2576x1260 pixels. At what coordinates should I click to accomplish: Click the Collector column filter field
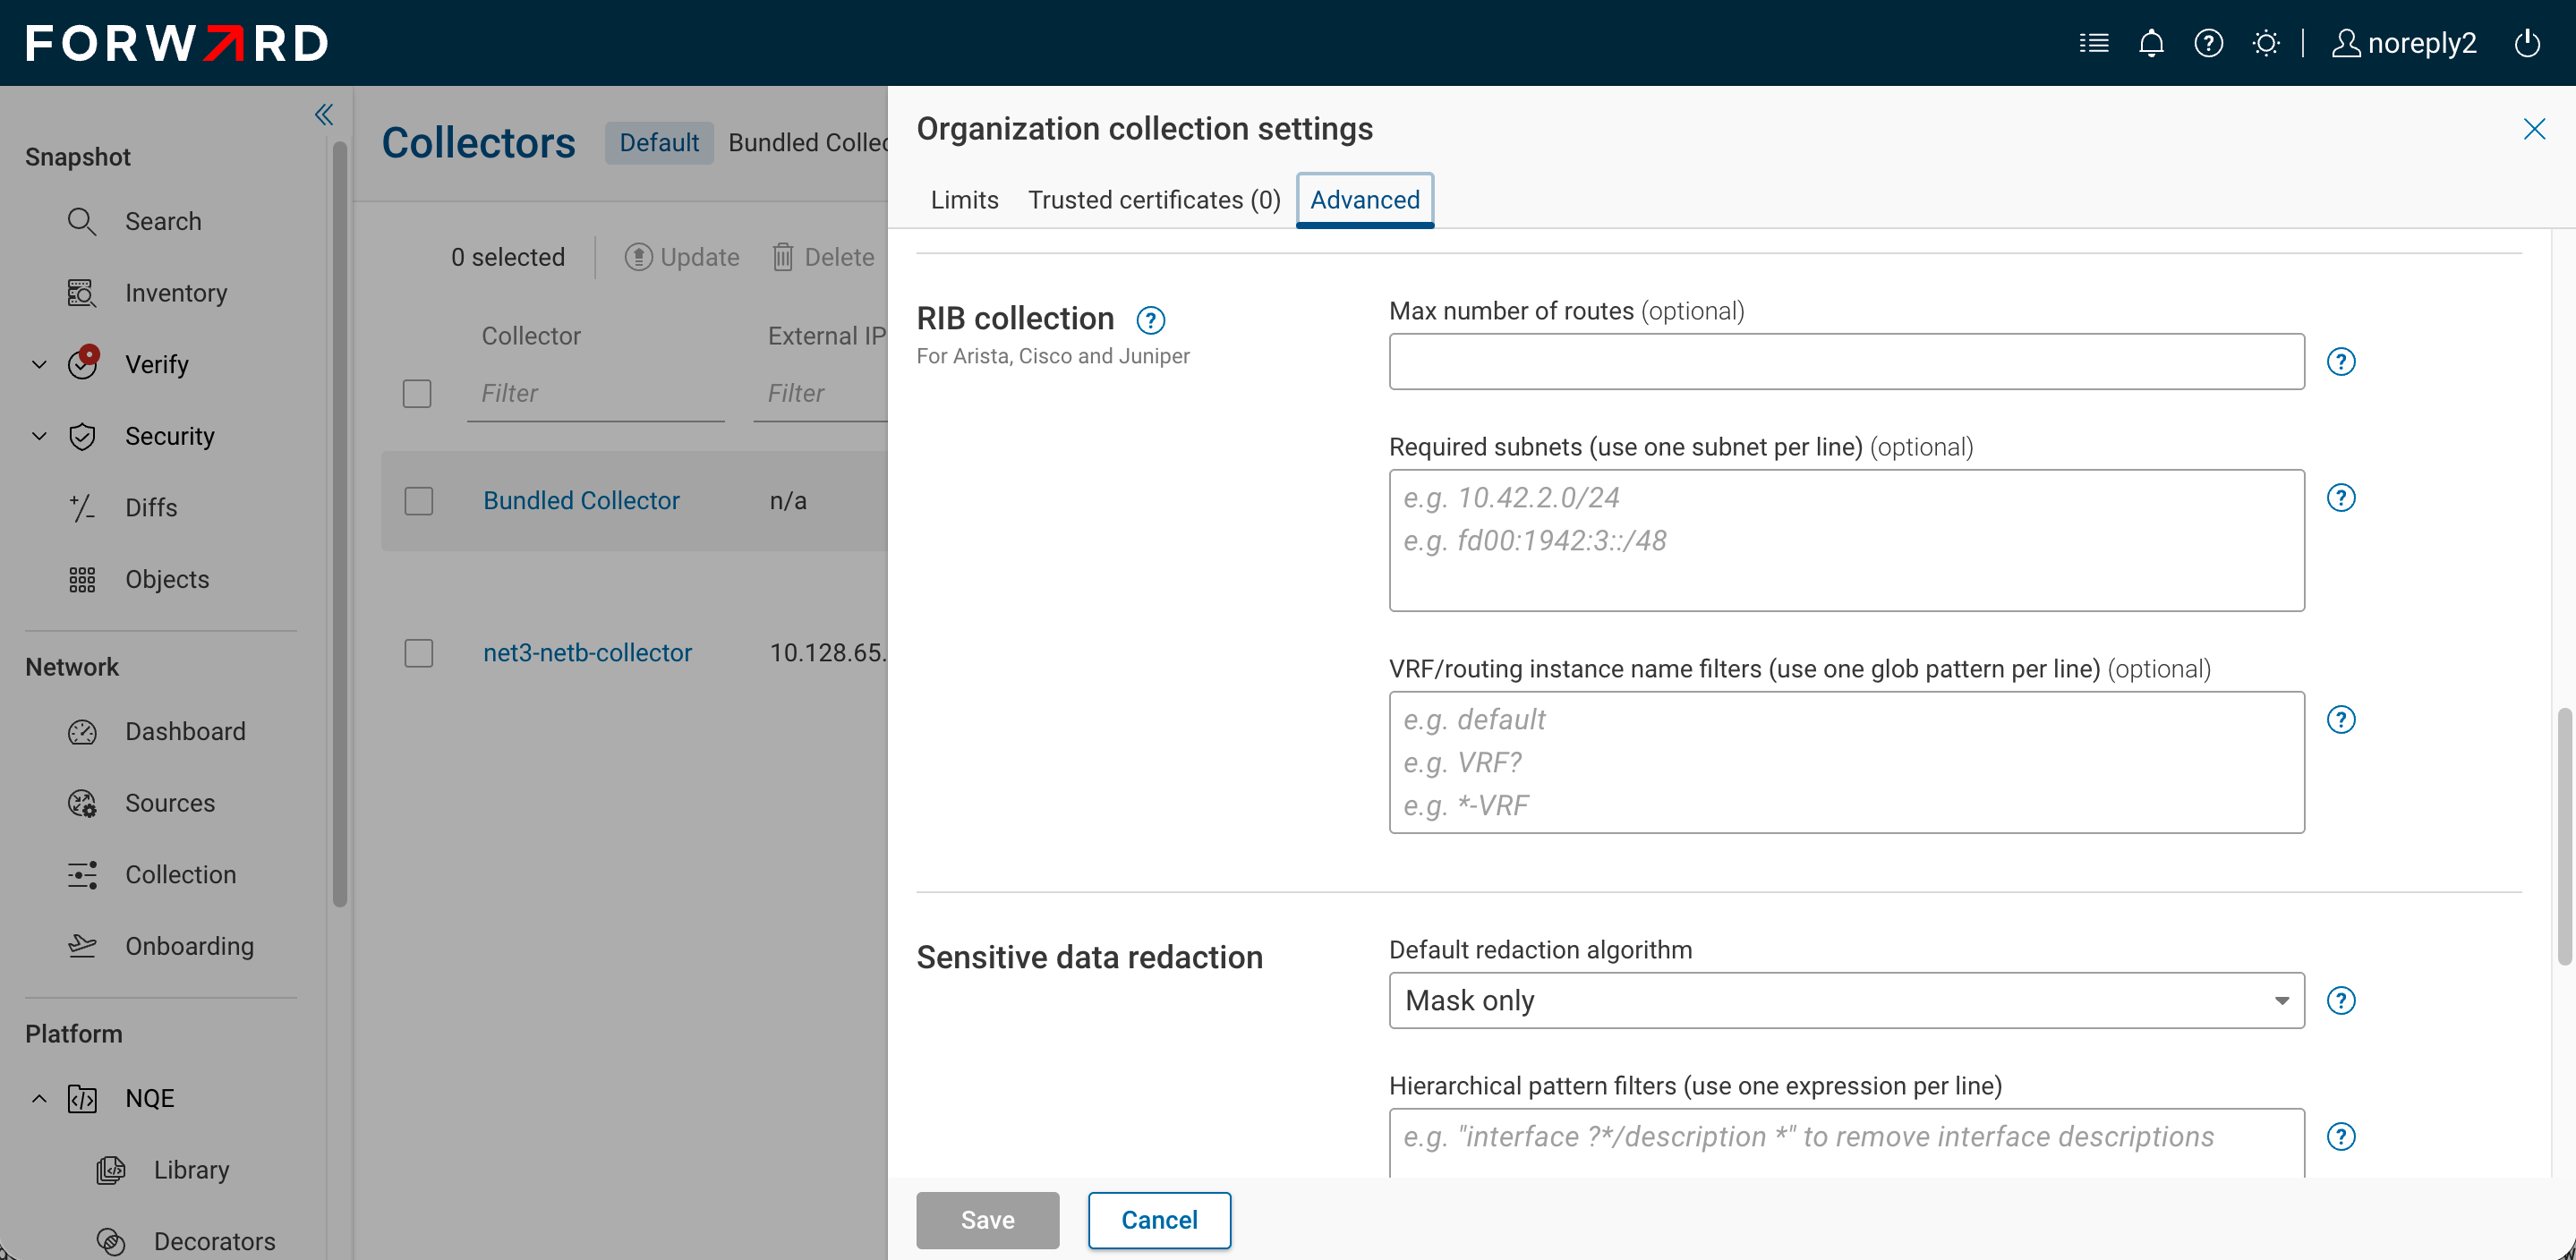(596, 394)
